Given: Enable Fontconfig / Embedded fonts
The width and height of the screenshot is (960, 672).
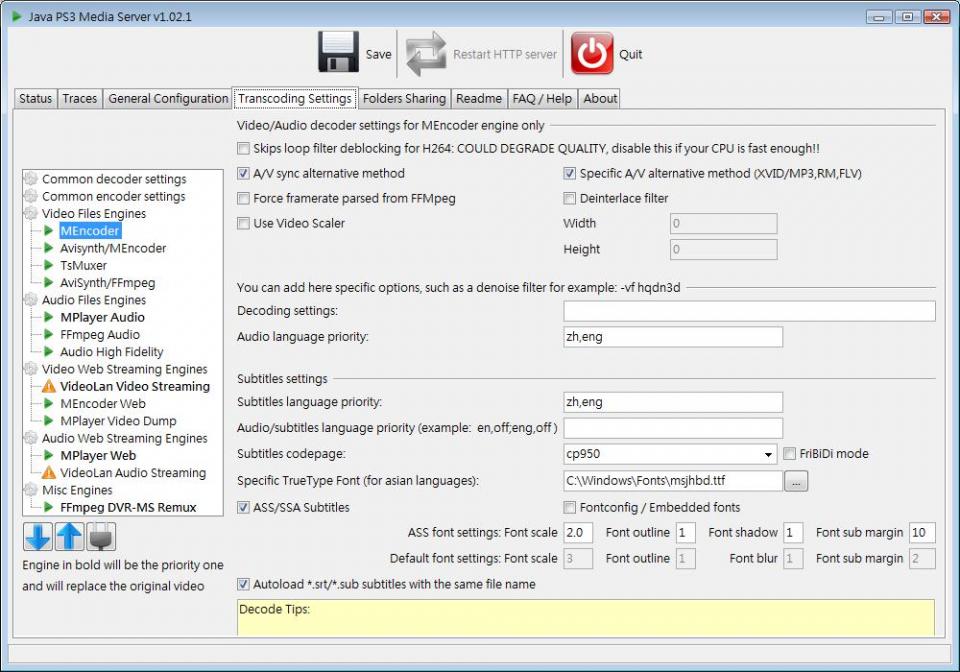Looking at the screenshot, I should pyautogui.click(x=569, y=507).
